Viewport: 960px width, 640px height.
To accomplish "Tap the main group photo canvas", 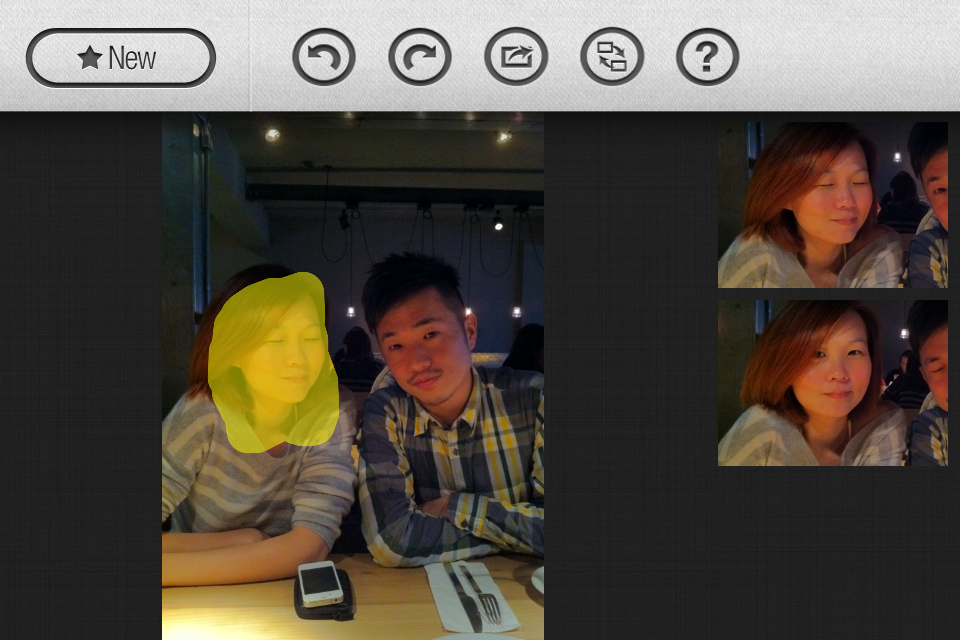I will click(353, 375).
